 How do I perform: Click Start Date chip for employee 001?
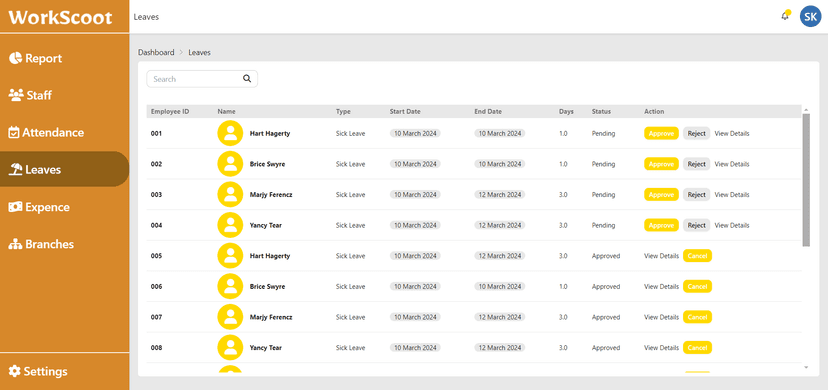(x=415, y=134)
